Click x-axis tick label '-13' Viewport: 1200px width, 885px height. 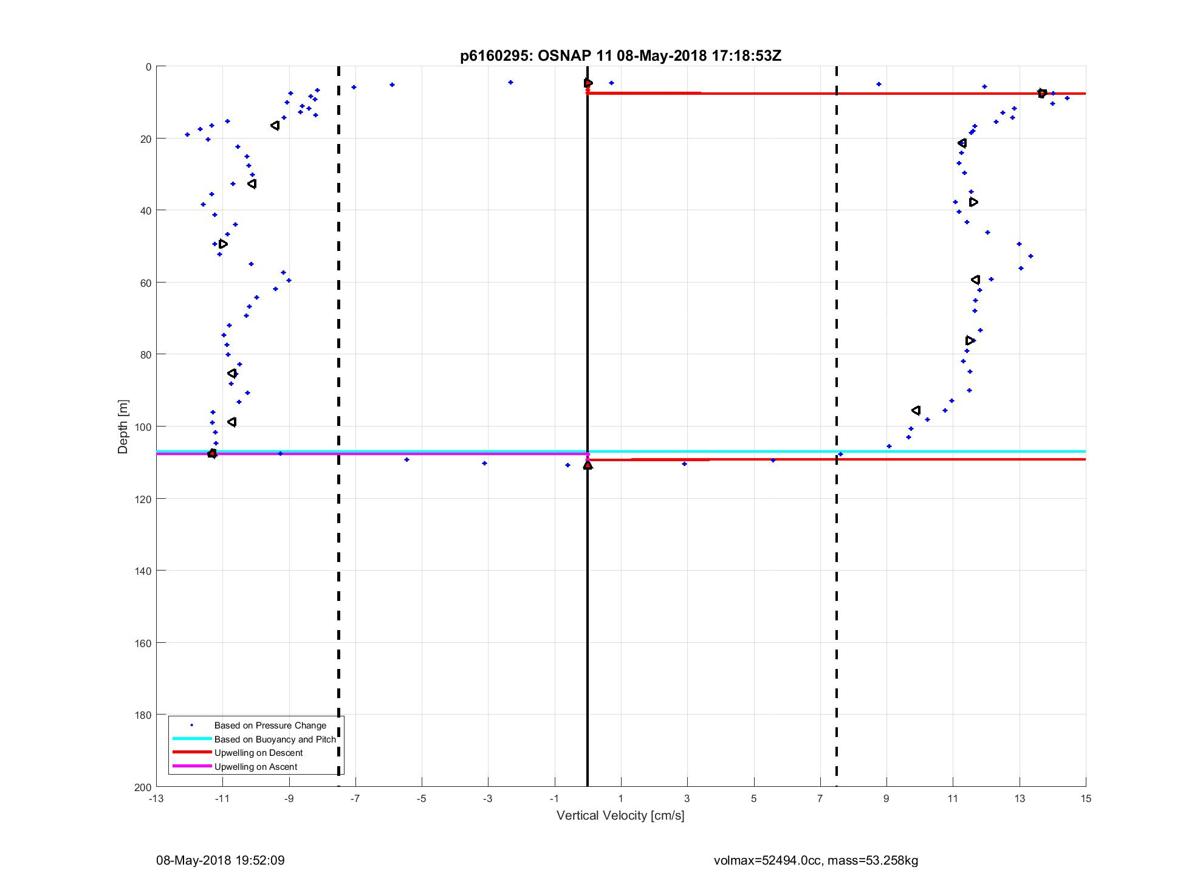(x=155, y=799)
